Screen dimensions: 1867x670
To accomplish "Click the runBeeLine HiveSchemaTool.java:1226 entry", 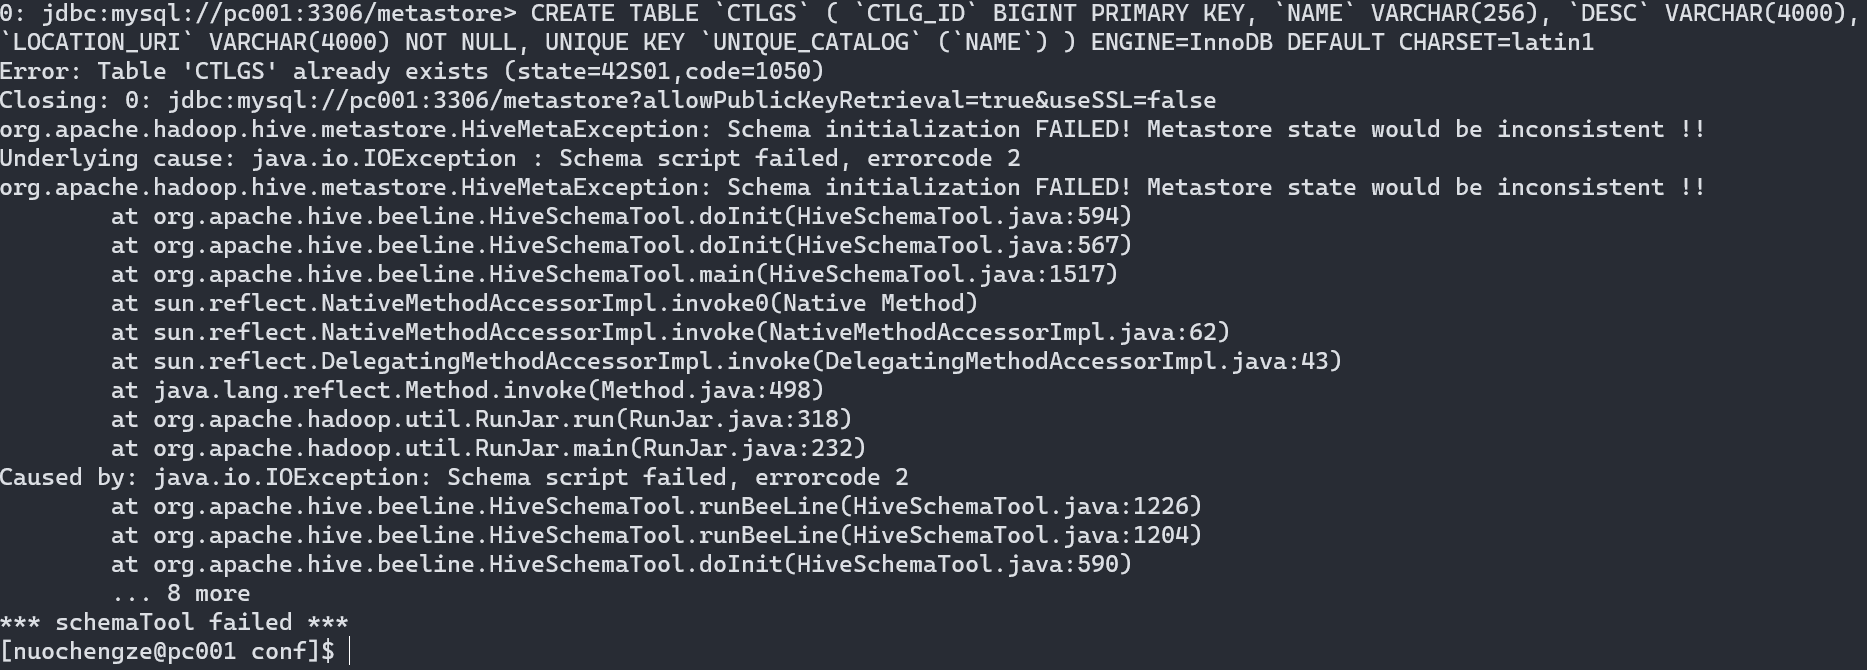I will [656, 507].
